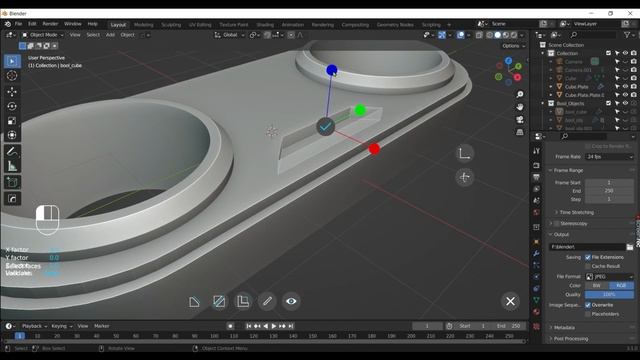This screenshot has height=360, width=640.
Task: Open File Format JPEG dropdown
Action: (609, 277)
